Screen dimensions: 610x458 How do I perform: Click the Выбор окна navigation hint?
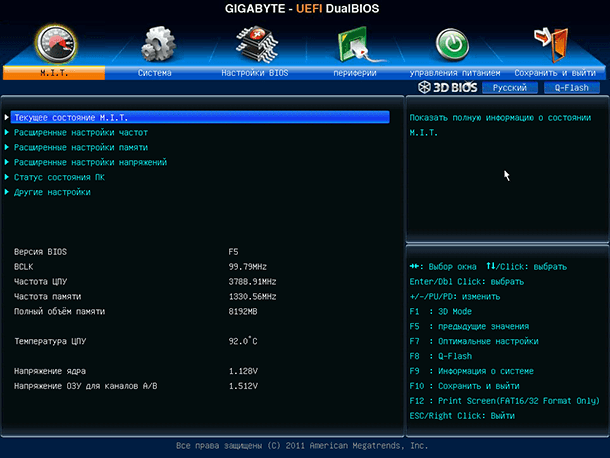443,267
